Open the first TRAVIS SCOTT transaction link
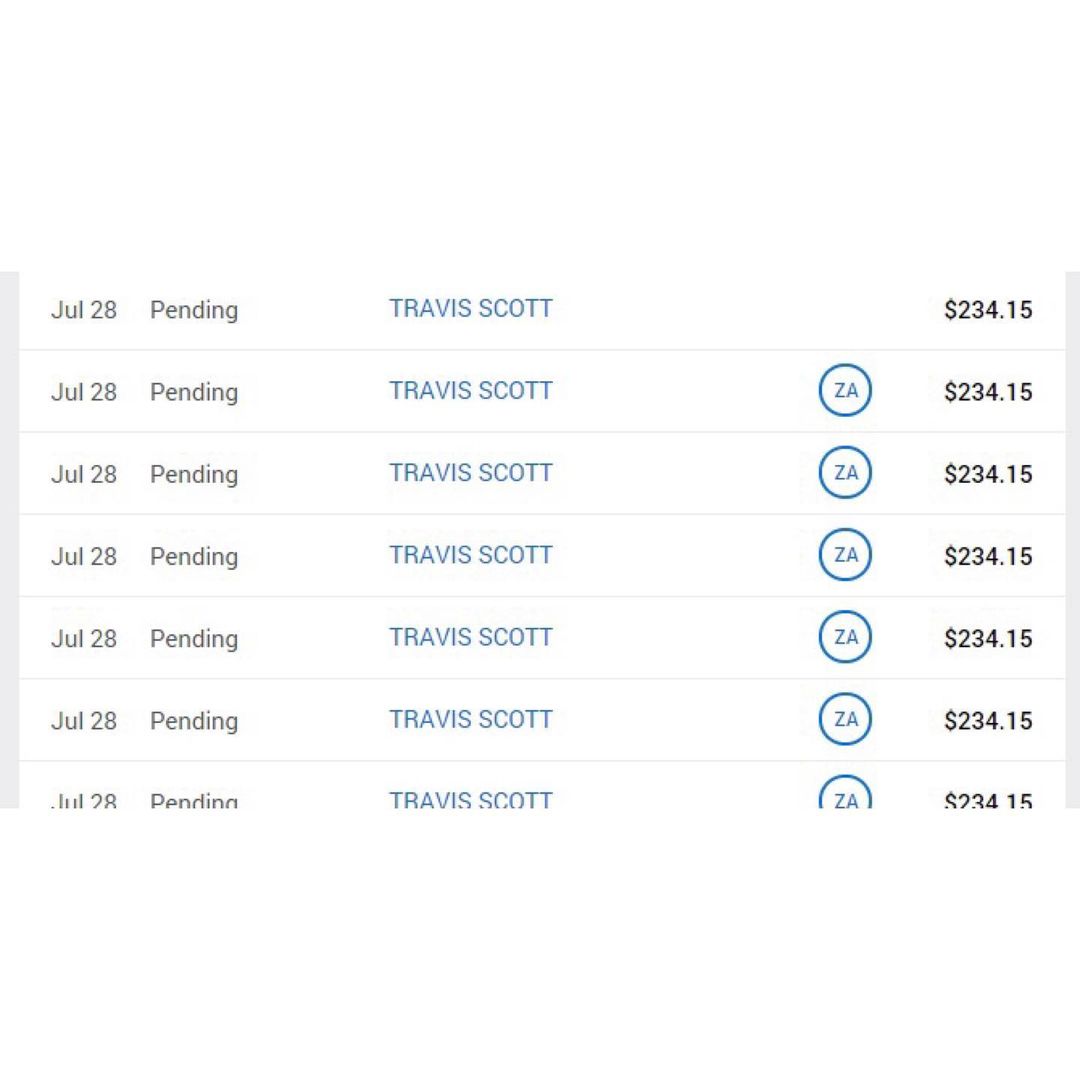 tap(470, 309)
